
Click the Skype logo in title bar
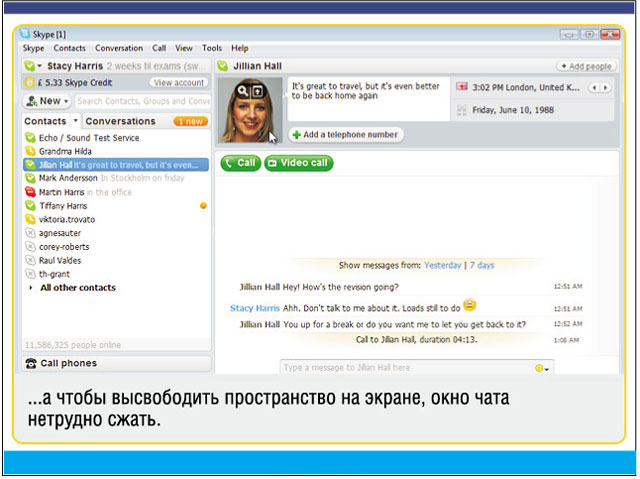(x=25, y=33)
